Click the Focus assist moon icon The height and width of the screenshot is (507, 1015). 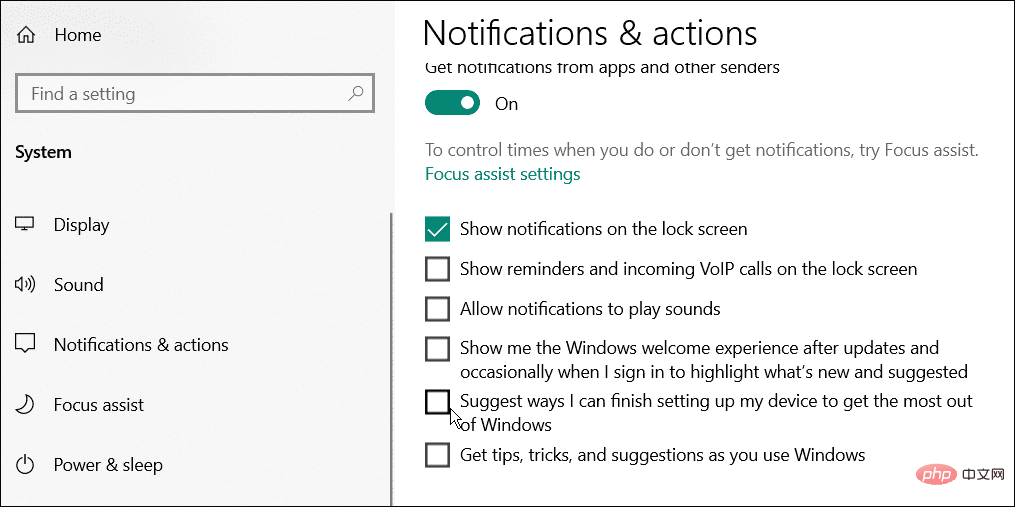[x=26, y=405]
